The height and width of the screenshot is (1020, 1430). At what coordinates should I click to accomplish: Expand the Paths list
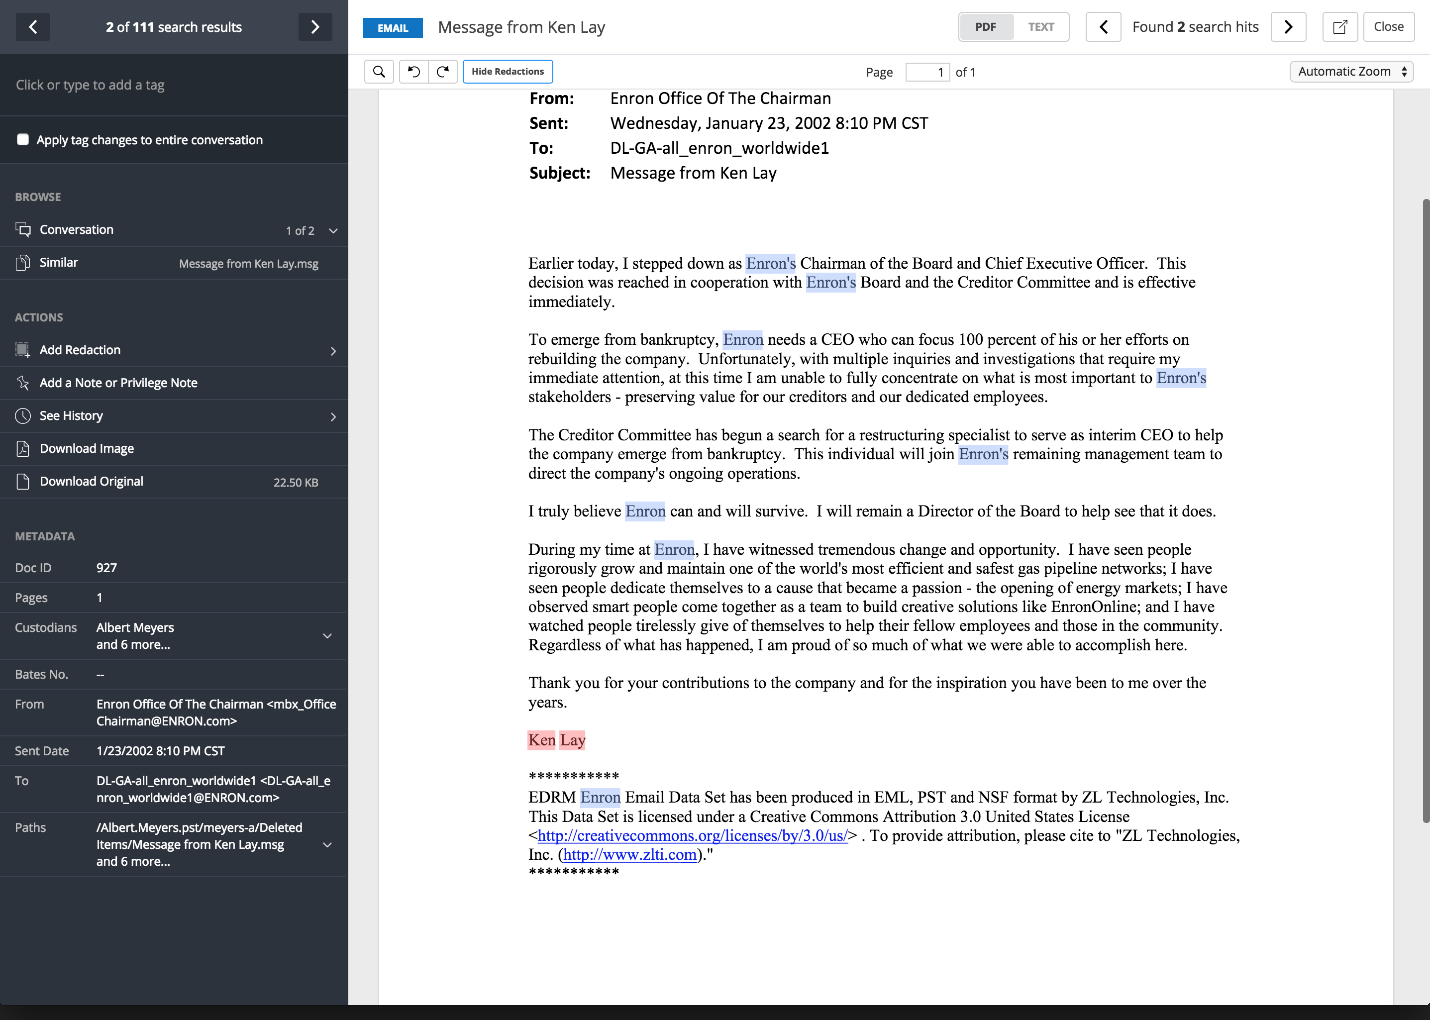[x=327, y=845]
